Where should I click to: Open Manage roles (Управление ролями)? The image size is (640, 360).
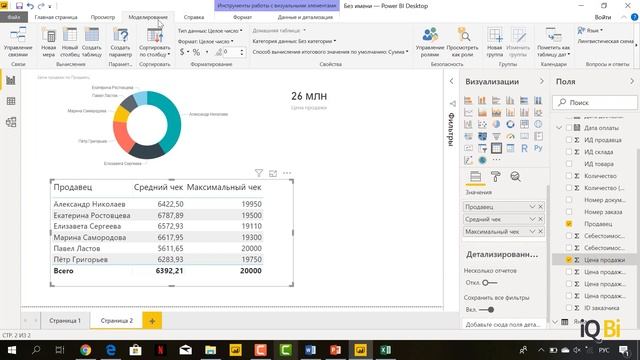click(x=430, y=42)
